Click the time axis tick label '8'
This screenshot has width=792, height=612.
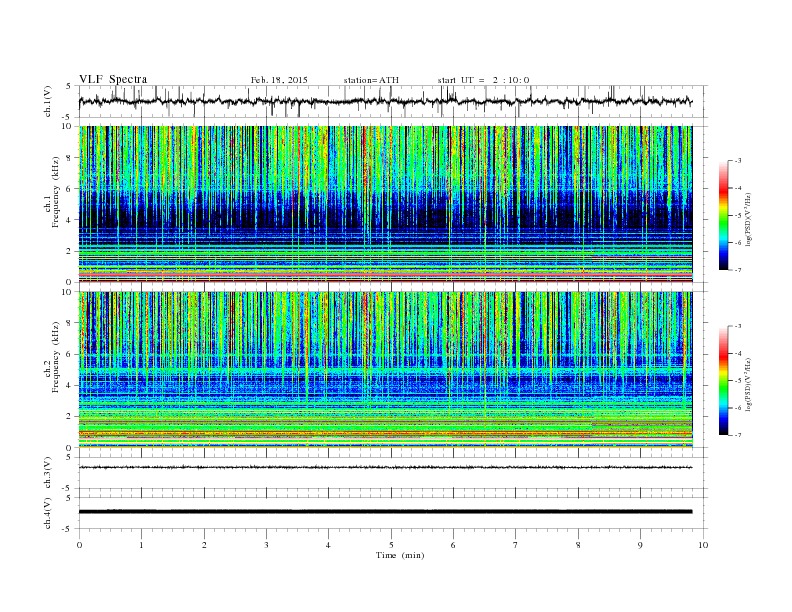click(x=578, y=545)
